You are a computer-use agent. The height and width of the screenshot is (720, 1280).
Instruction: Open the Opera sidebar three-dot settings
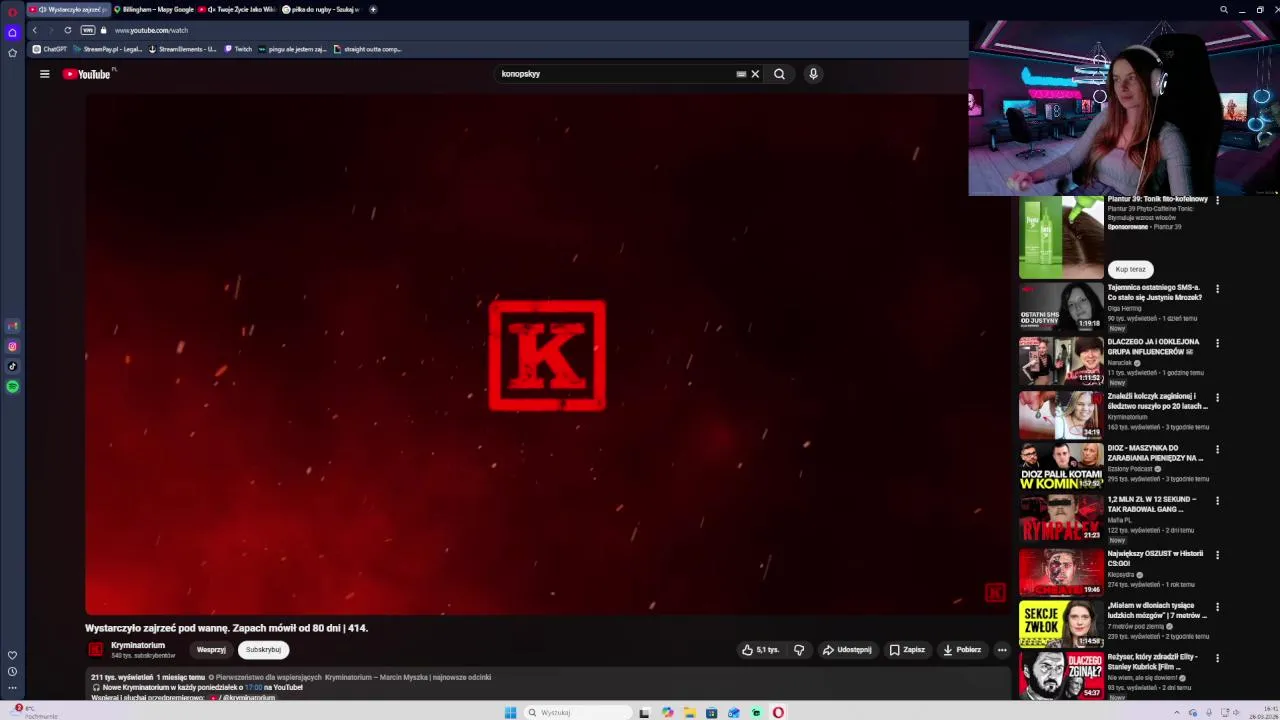(12, 688)
